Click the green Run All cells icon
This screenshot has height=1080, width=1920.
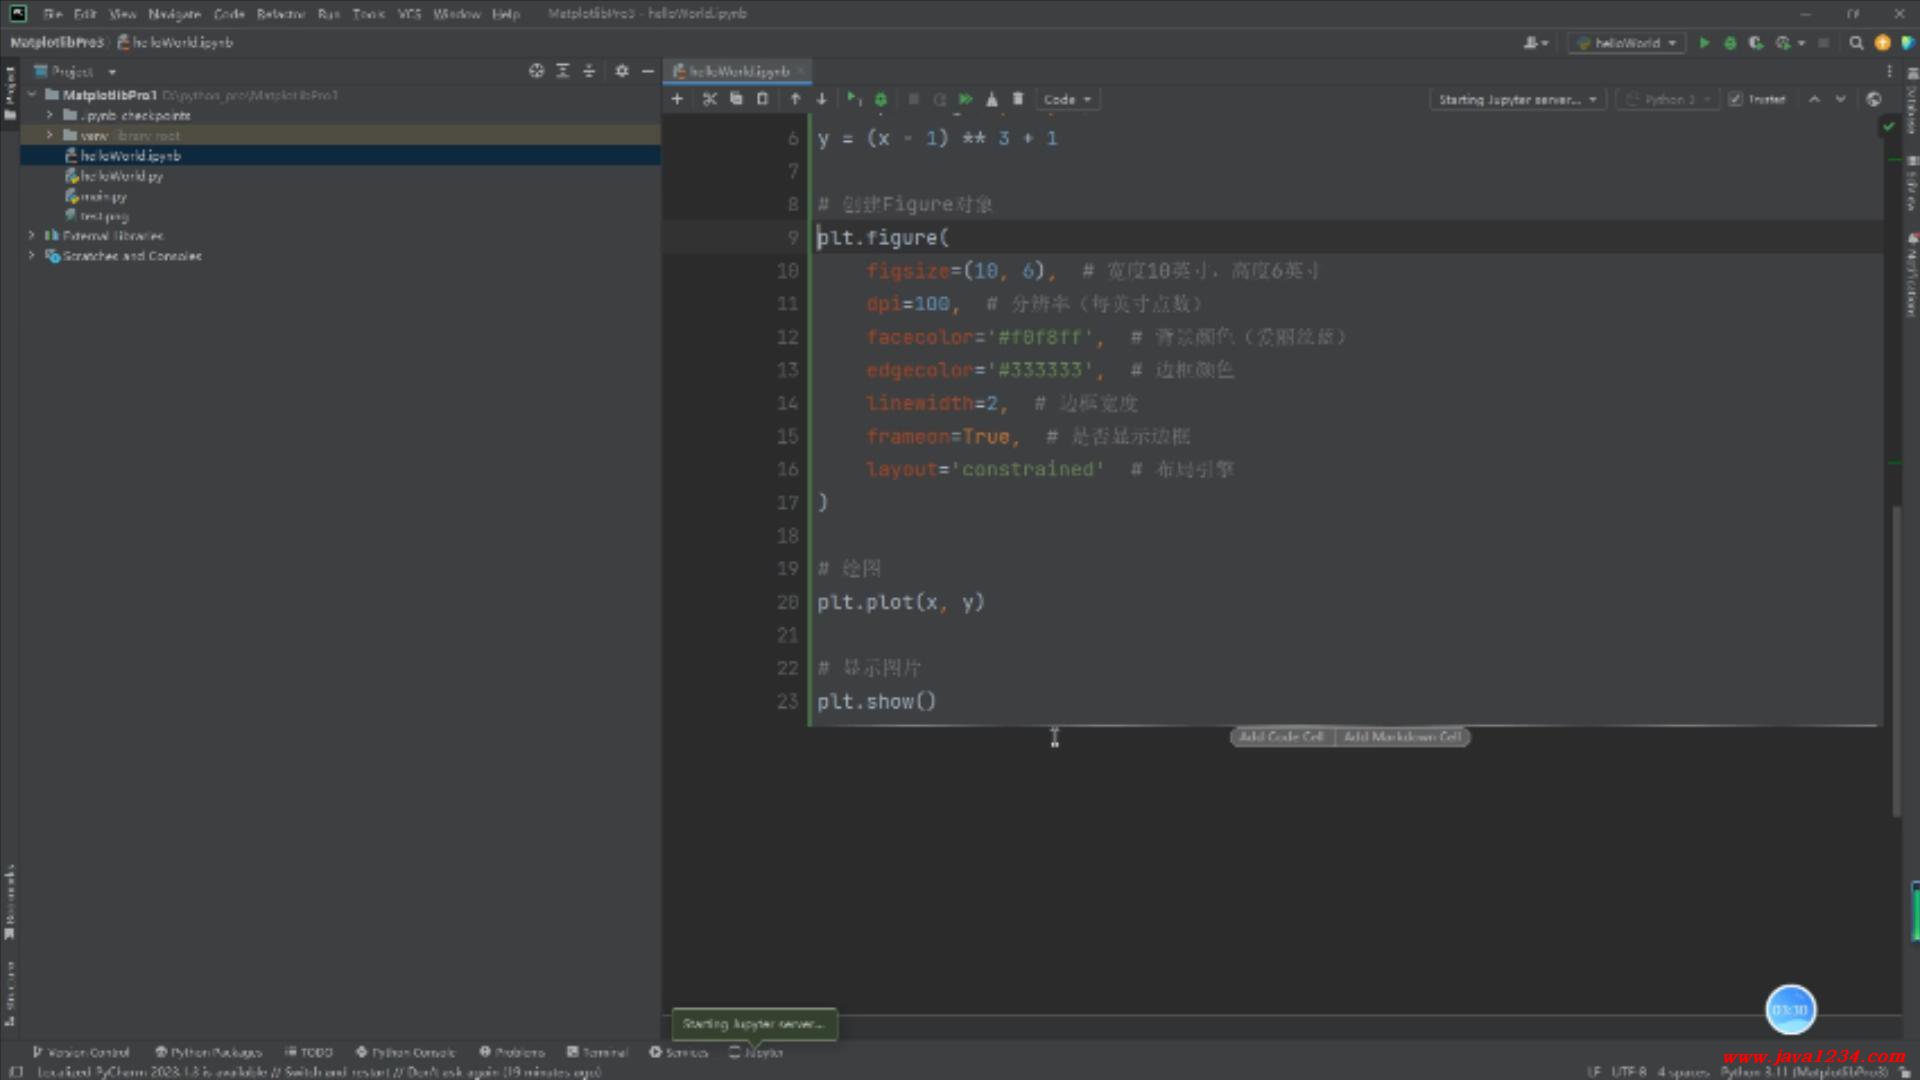965,99
